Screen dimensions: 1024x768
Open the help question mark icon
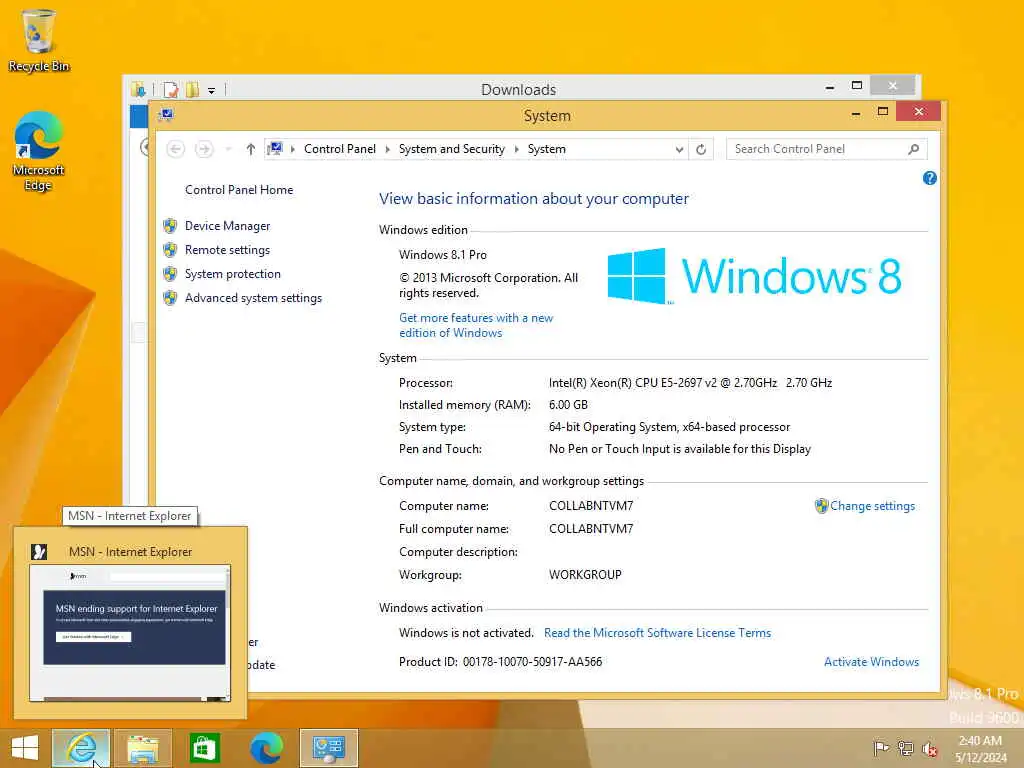(x=930, y=178)
